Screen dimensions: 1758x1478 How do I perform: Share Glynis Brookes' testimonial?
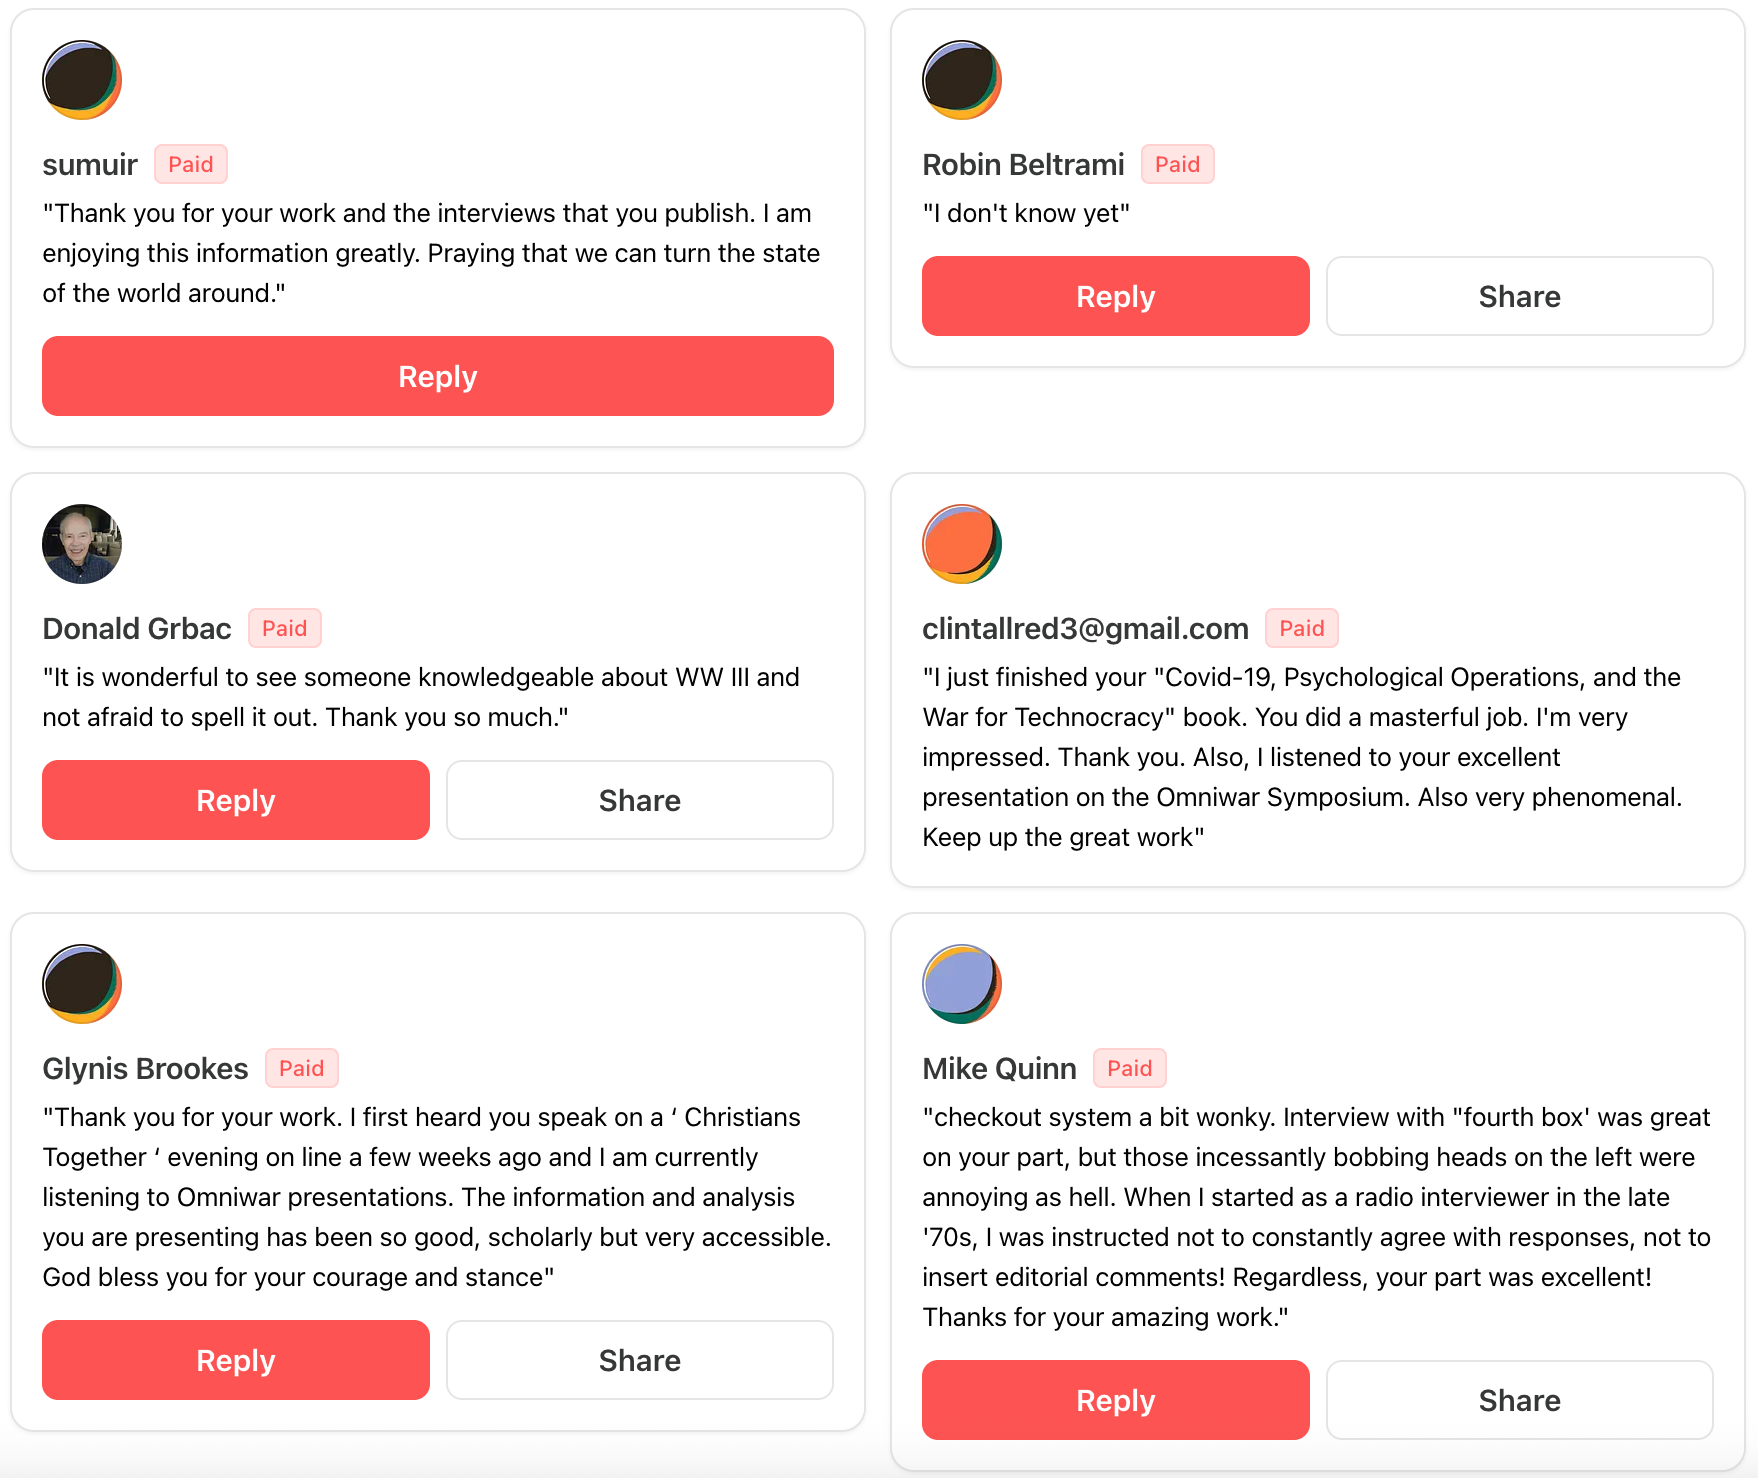coord(640,1360)
